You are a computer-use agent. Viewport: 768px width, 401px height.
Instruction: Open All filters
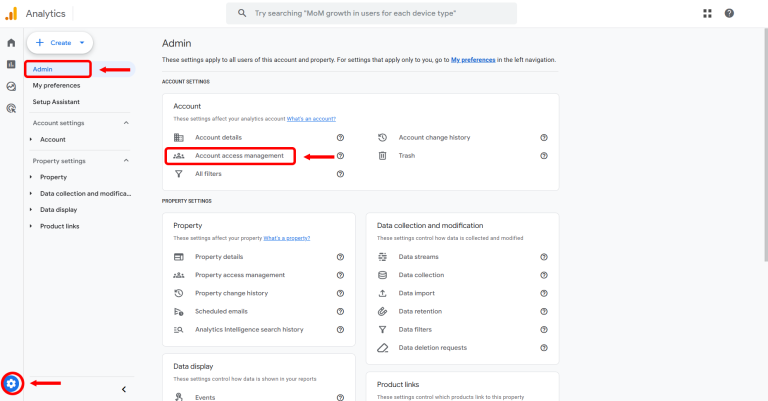[x=208, y=174]
